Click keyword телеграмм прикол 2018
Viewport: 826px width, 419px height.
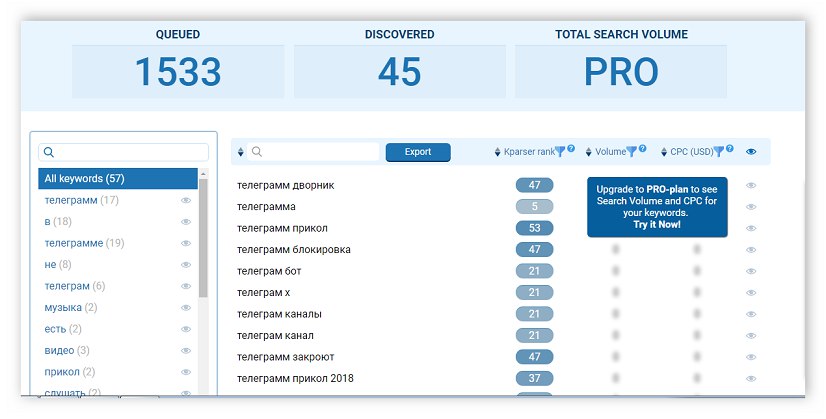point(295,378)
